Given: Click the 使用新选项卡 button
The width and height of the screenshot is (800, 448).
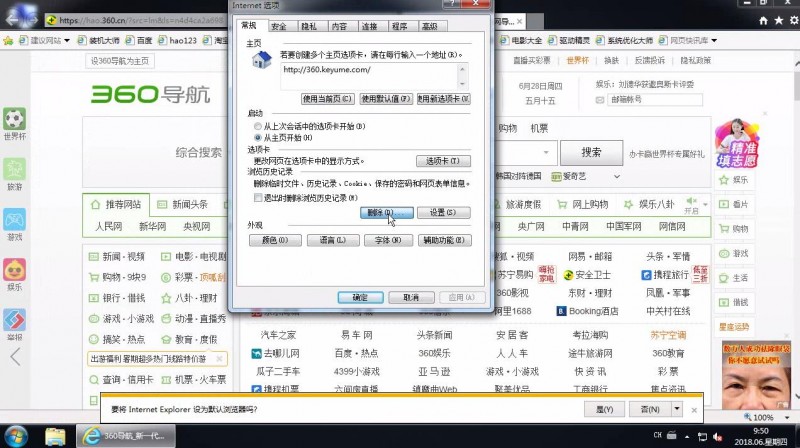Looking at the screenshot, I should coord(443,98).
